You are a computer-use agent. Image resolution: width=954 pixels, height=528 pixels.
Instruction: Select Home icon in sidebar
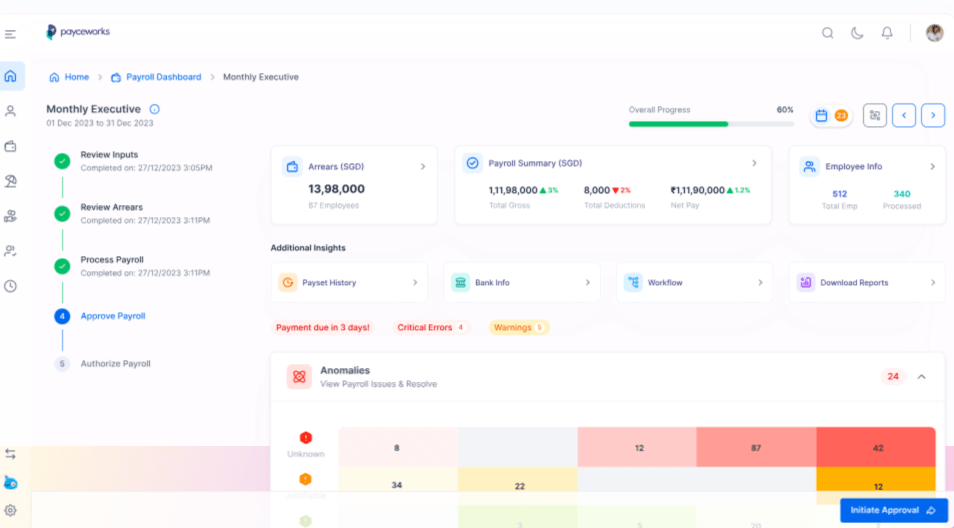tap(10, 76)
